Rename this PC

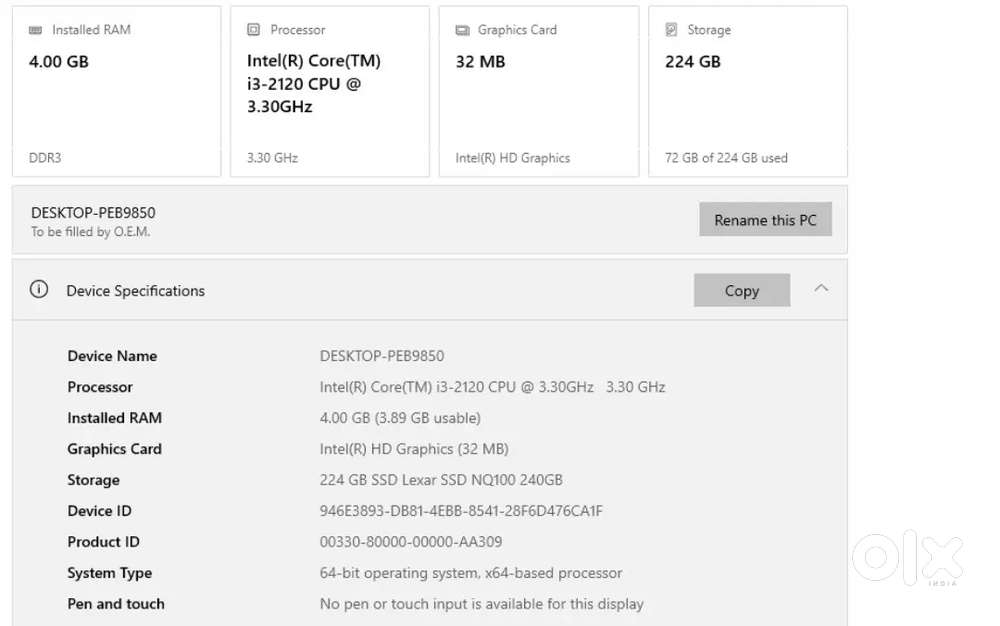pyautogui.click(x=765, y=219)
